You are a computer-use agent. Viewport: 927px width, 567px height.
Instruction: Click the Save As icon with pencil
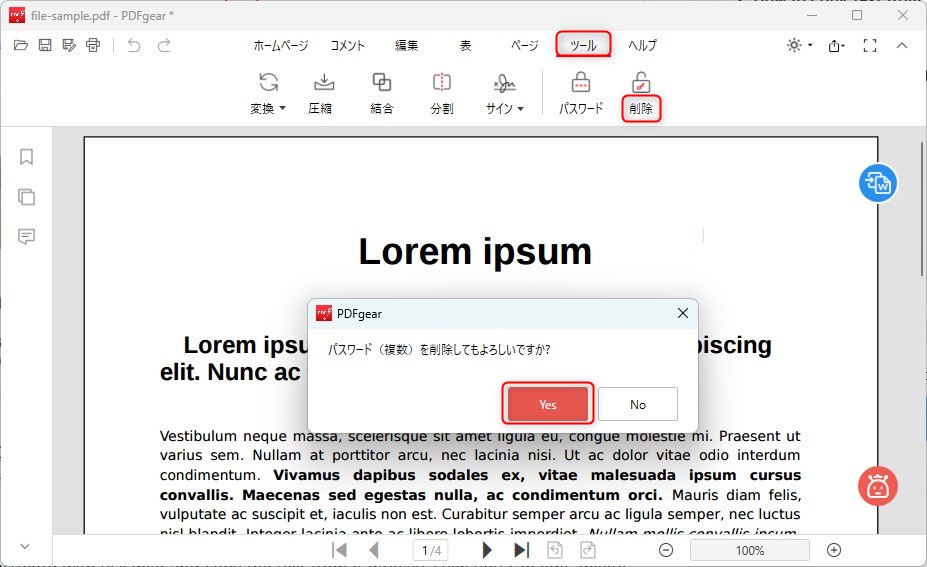[x=69, y=45]
